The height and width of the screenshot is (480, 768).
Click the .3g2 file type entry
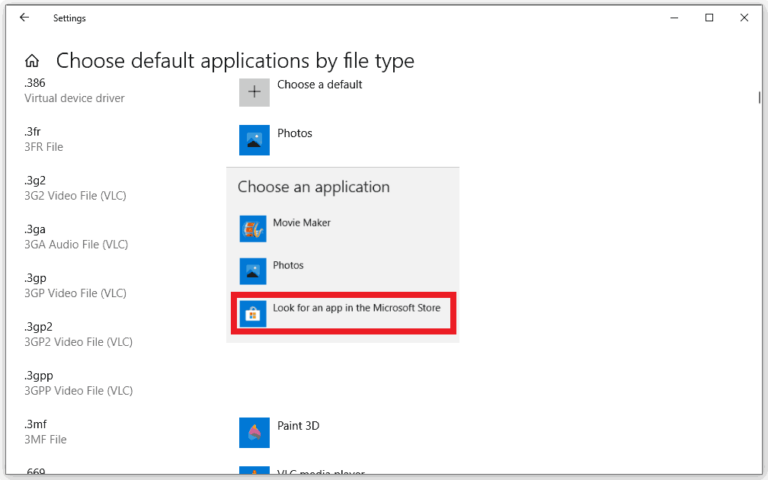(x=75, y=188)
